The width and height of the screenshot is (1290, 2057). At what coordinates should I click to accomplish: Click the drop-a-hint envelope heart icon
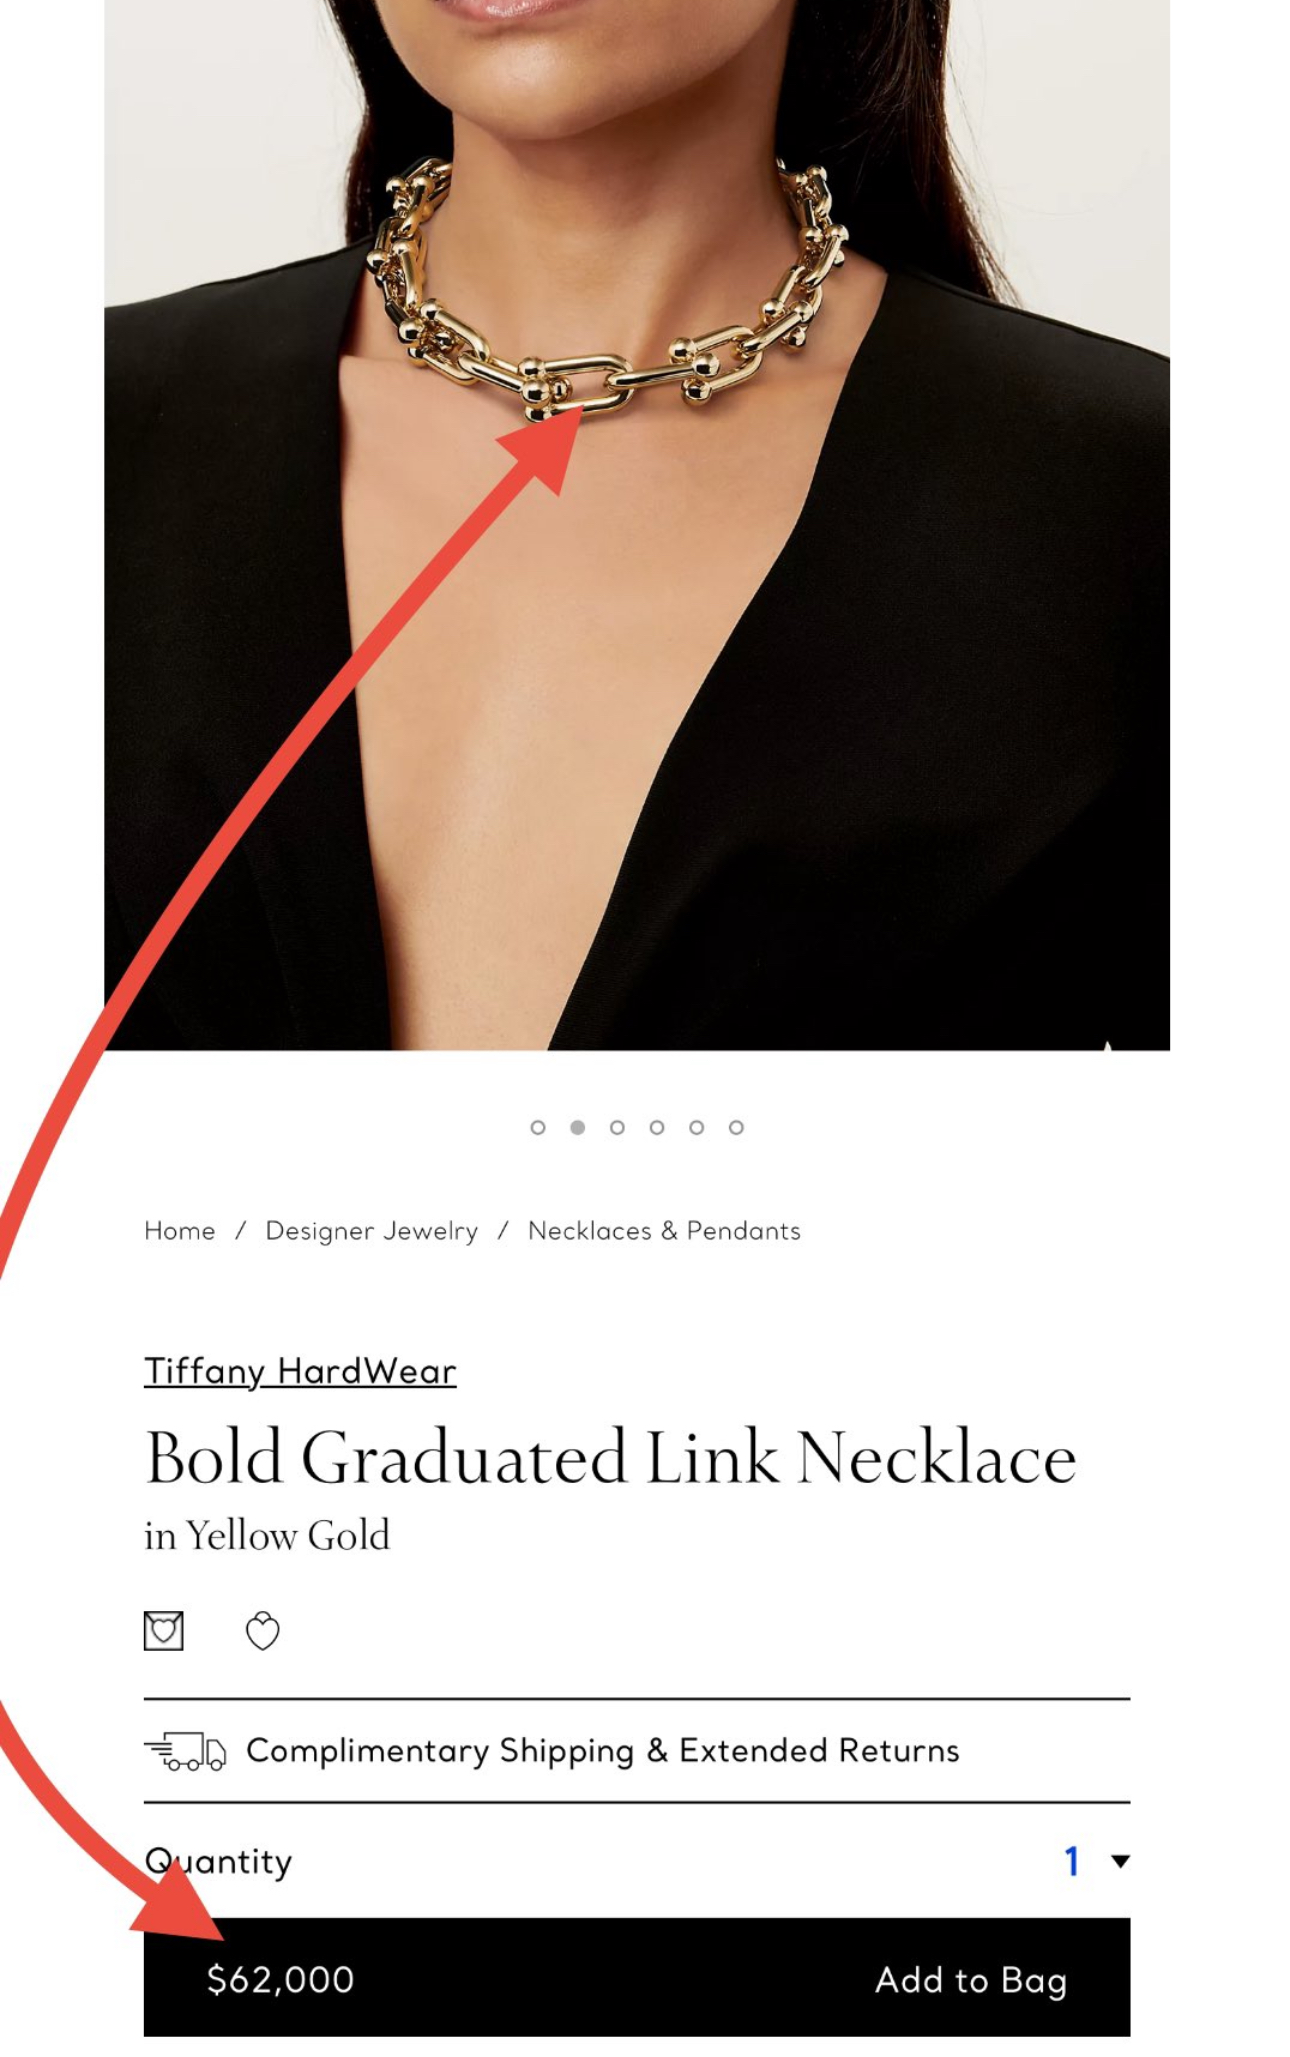click(x=163, y=1631)
